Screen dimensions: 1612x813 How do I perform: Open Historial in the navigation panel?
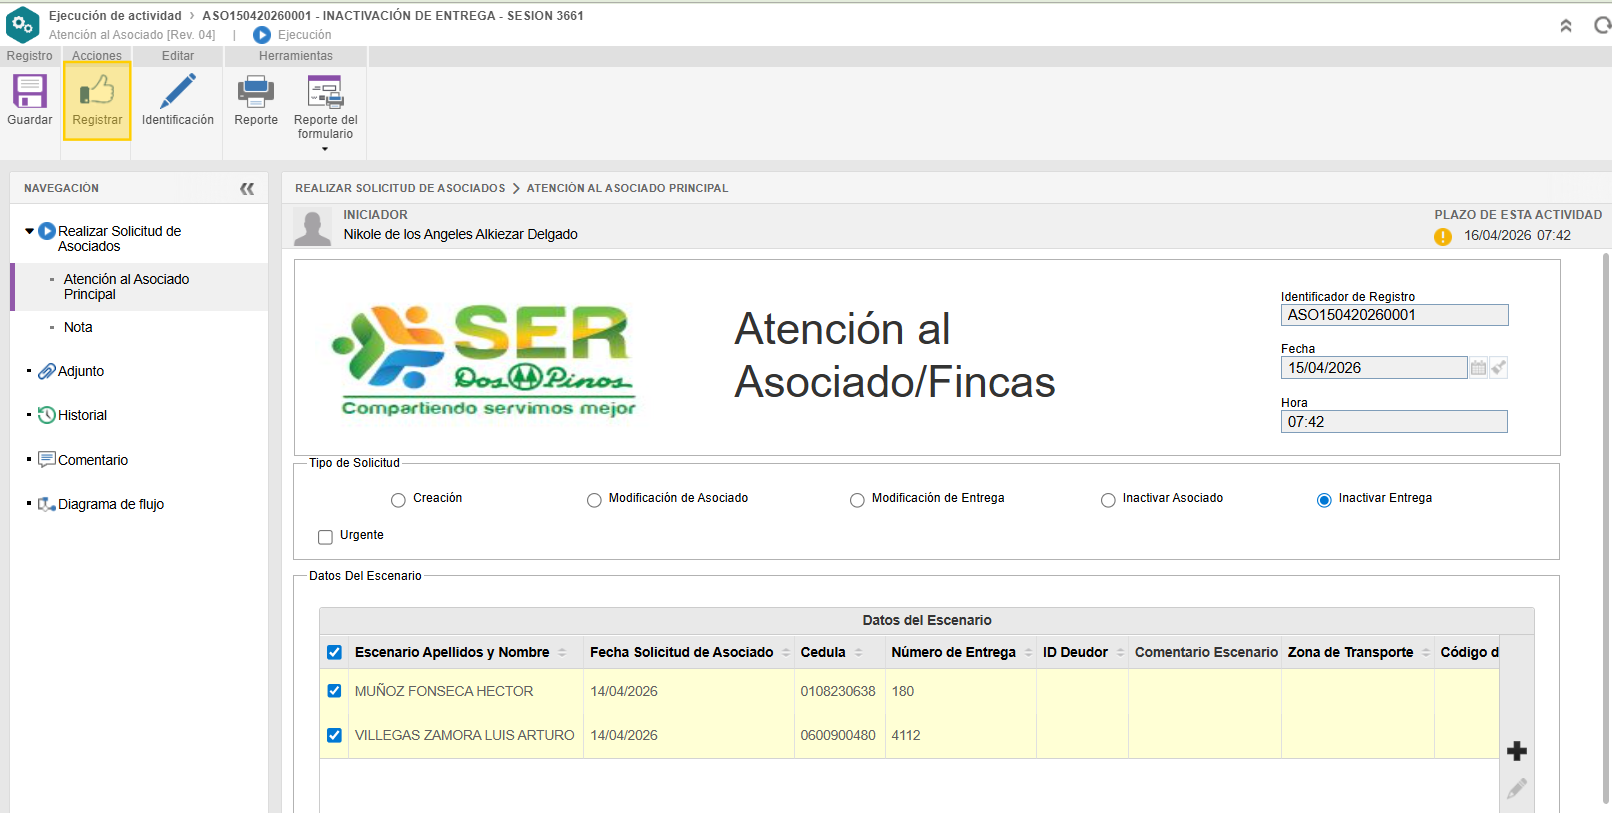(82, 415)
